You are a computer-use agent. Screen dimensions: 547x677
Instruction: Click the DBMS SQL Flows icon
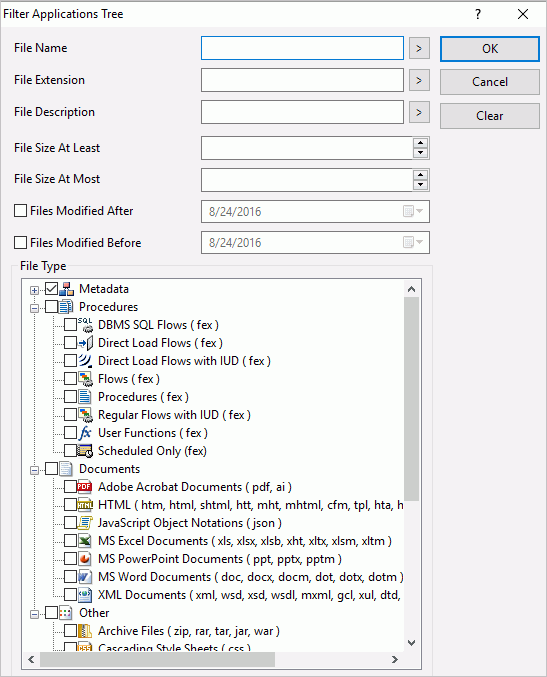tap(85, 325)
